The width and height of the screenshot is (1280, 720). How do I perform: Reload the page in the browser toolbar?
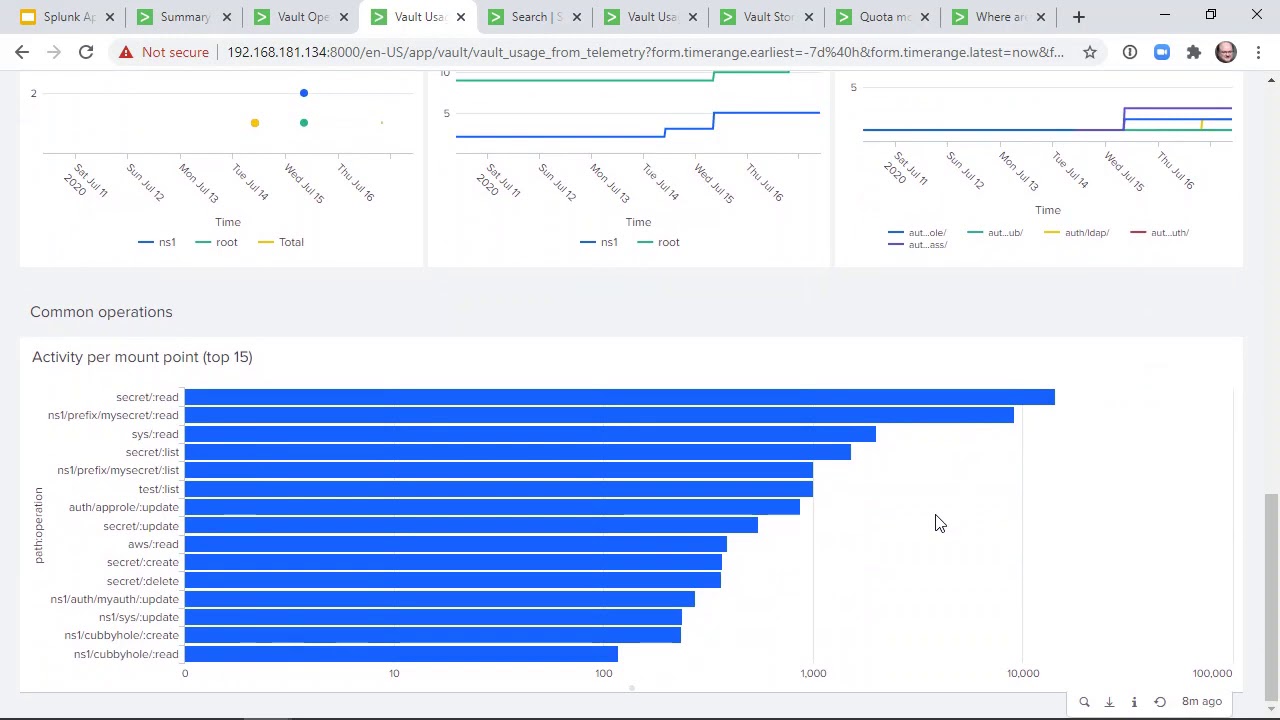click(x=86, y=52)
